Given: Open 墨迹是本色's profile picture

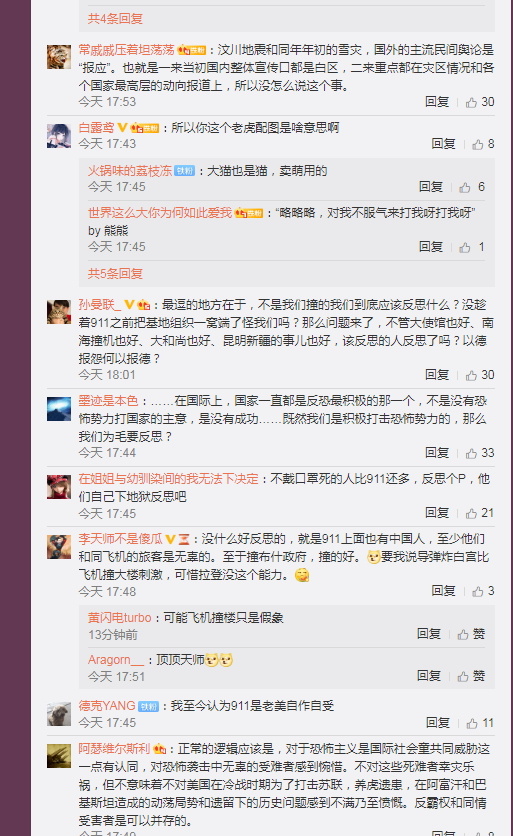Looking at the screenshot, I should pyautogui.click(x=59, y=409).
